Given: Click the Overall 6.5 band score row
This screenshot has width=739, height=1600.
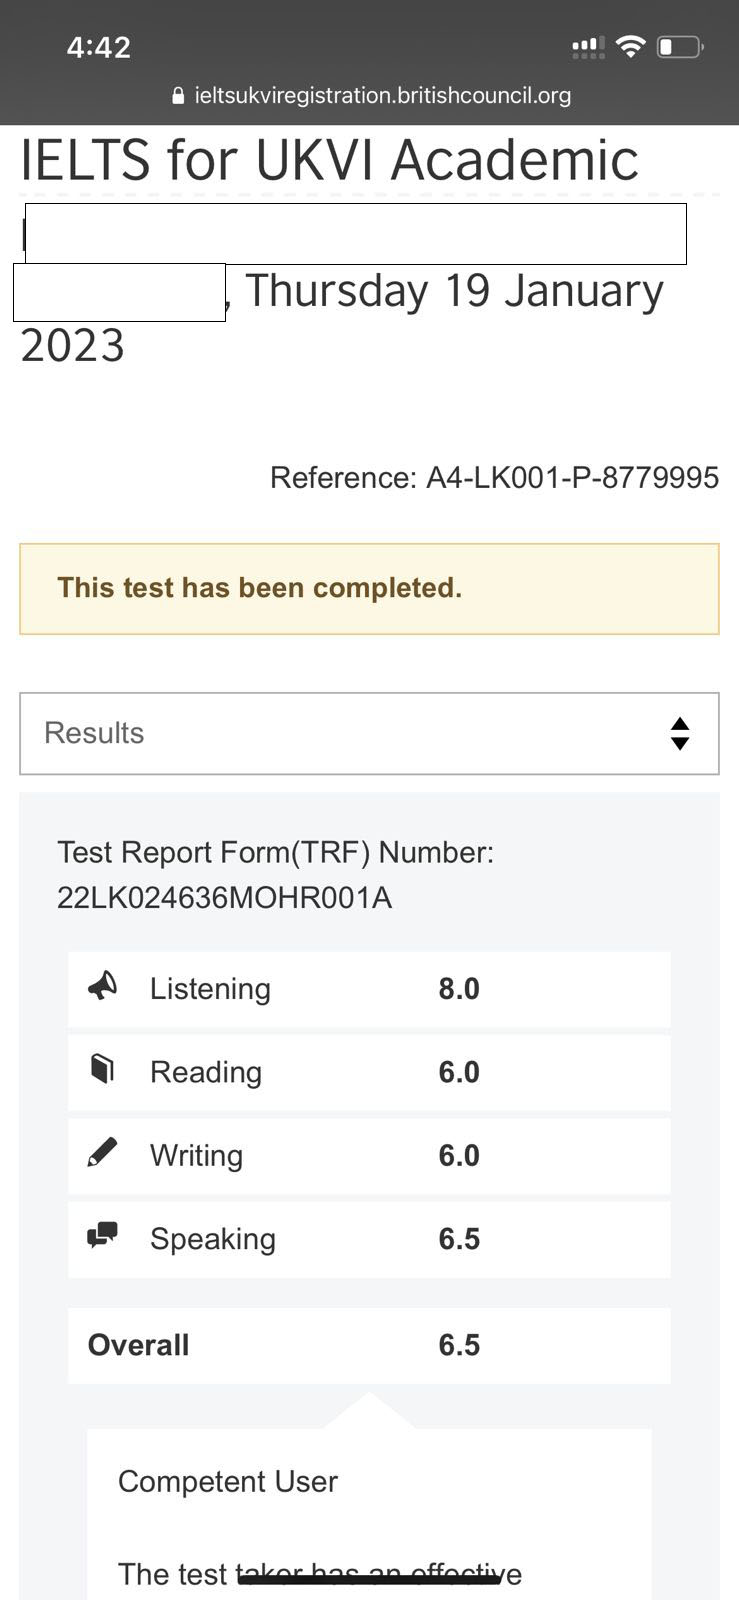Looking at the screenshot, I should tap(369, 1345).
